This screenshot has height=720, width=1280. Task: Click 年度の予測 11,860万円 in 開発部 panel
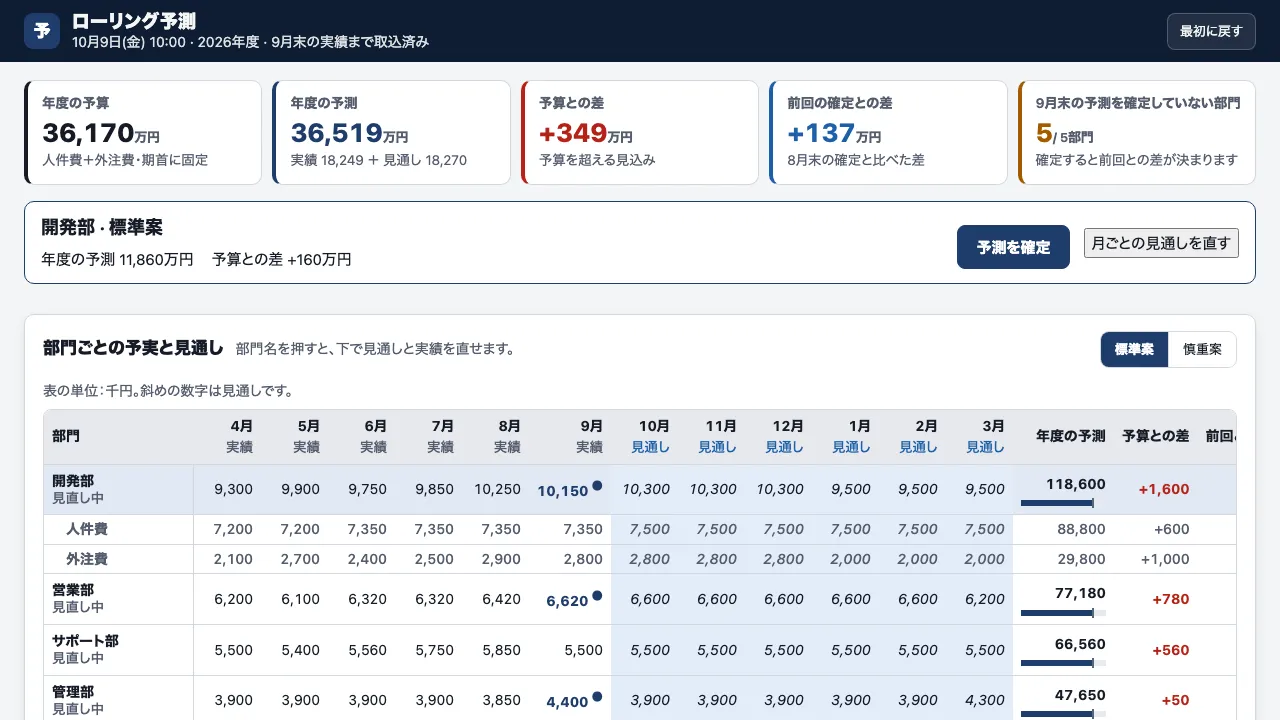[117, 259]
